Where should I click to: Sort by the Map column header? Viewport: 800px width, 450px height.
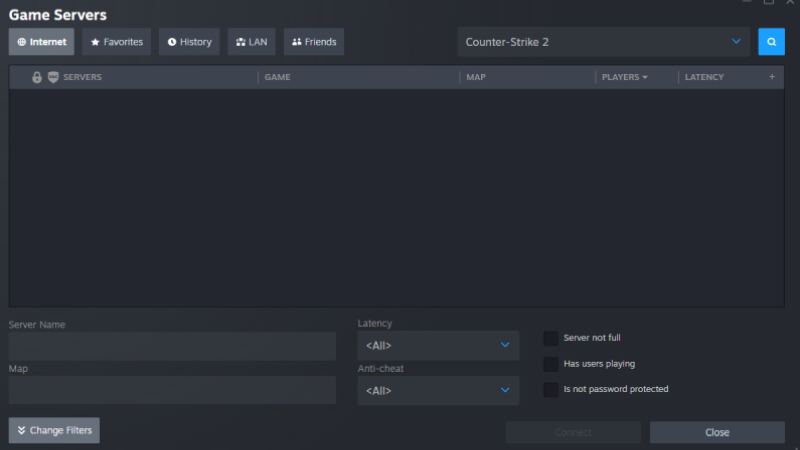tap(476, 77)
